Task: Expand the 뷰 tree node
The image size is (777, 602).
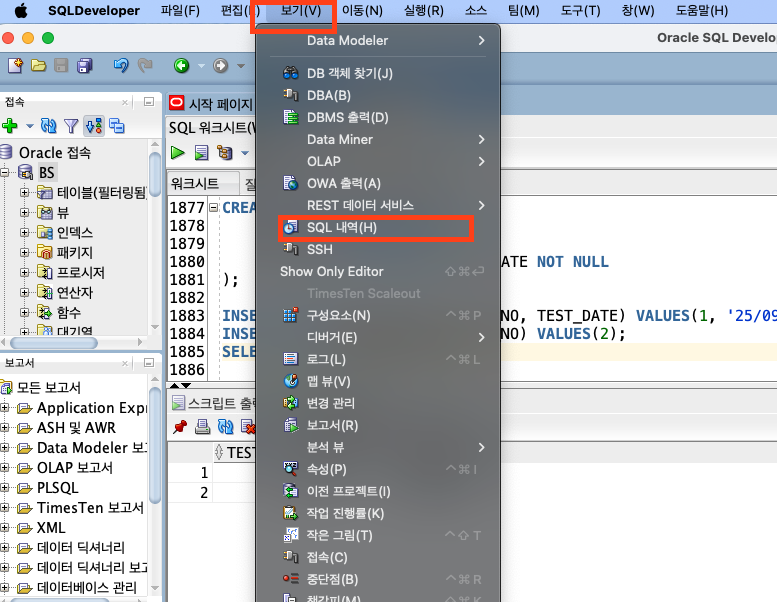Action: pos(24,212)
